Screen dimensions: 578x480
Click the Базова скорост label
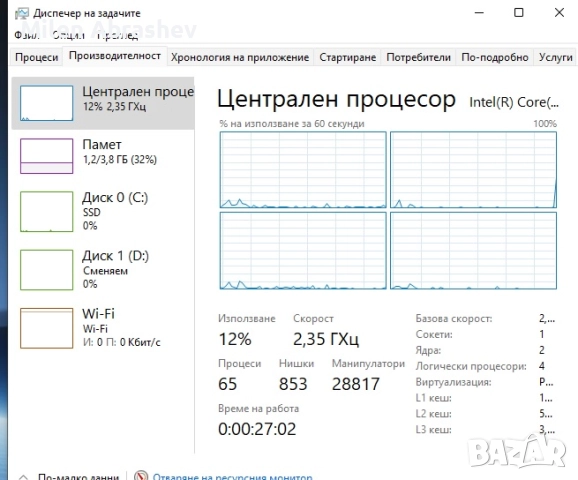pos(454,319)
